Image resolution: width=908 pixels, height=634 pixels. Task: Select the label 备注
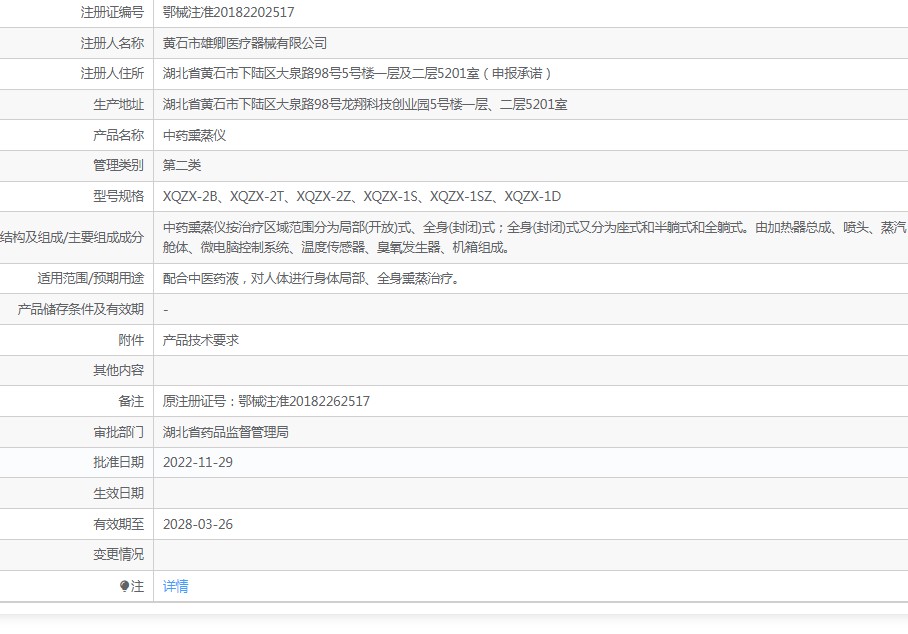tap(131, 401)
